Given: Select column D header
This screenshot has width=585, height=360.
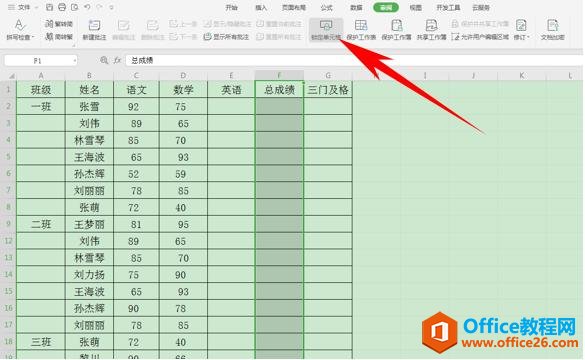Looking at the screenshot, I should [x=183, y=76].
